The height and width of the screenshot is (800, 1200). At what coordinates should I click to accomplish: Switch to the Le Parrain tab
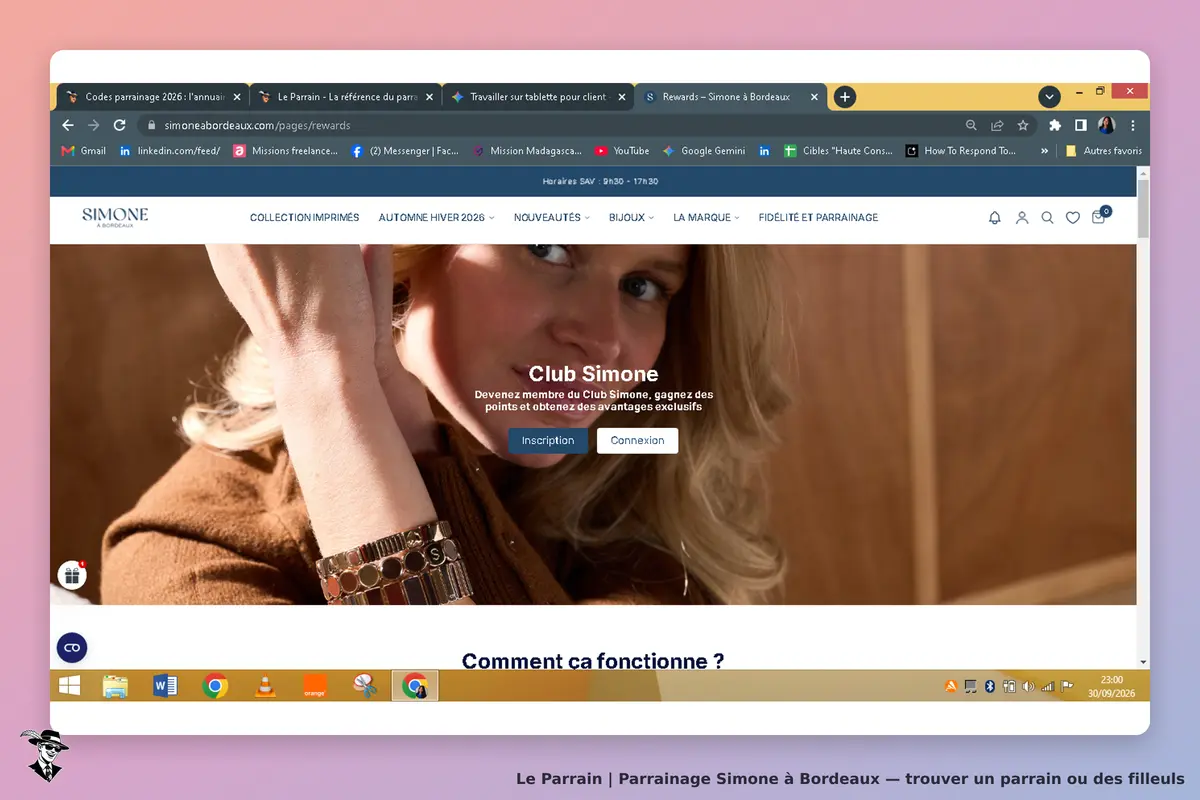click(x=345, y=97)
